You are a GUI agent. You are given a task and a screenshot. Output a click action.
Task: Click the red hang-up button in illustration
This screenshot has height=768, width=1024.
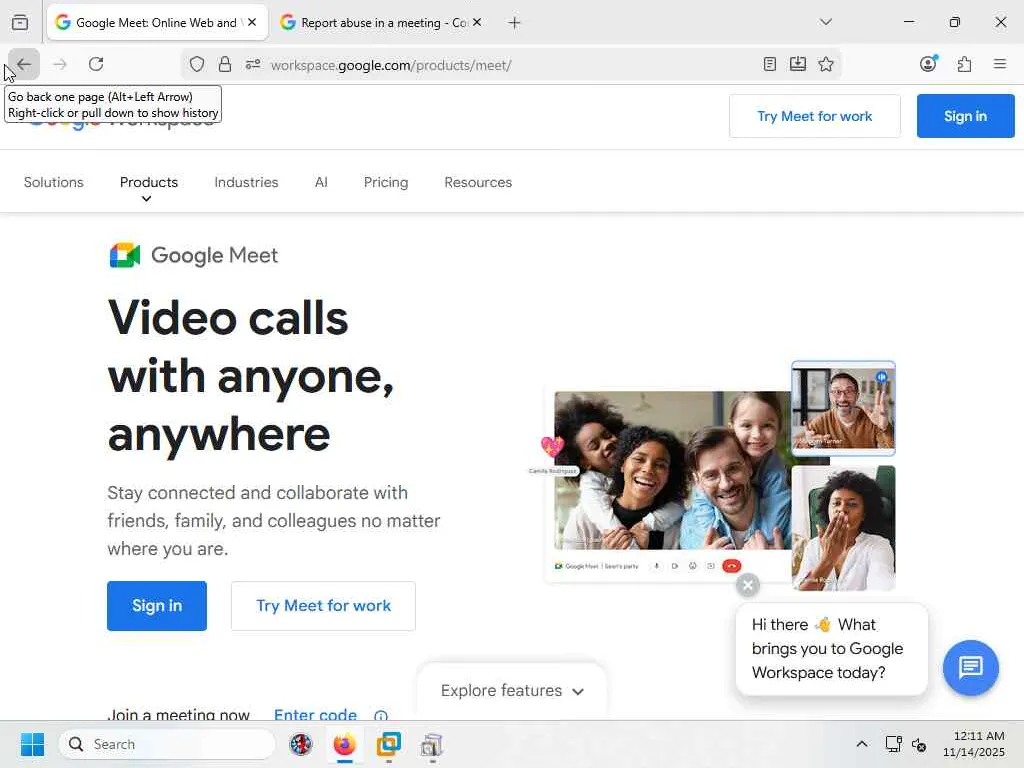(x=731, y=566)
